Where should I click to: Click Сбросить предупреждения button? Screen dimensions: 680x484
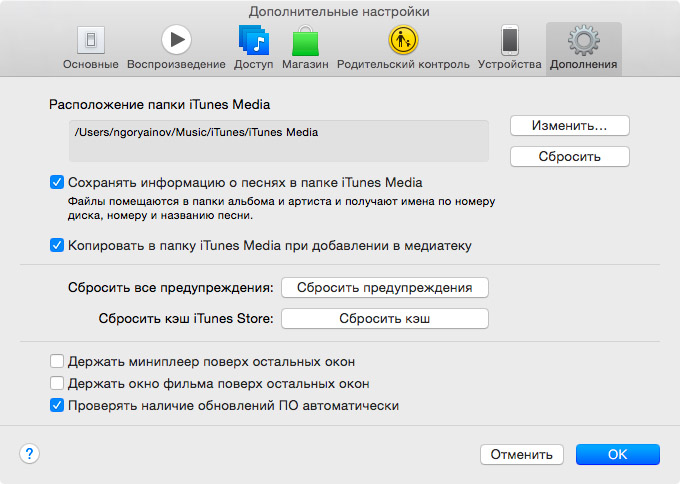[x=384, y=288]
